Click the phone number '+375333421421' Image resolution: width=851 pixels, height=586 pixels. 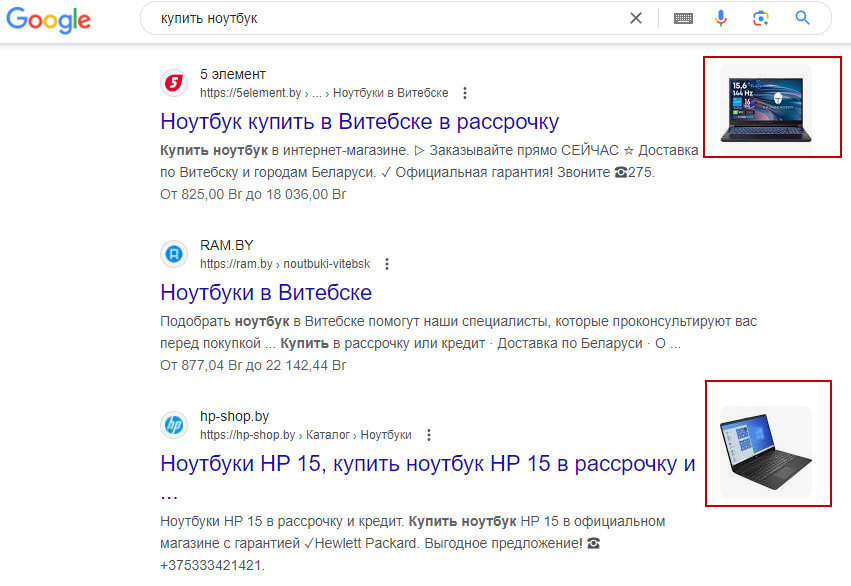point(212,565)
